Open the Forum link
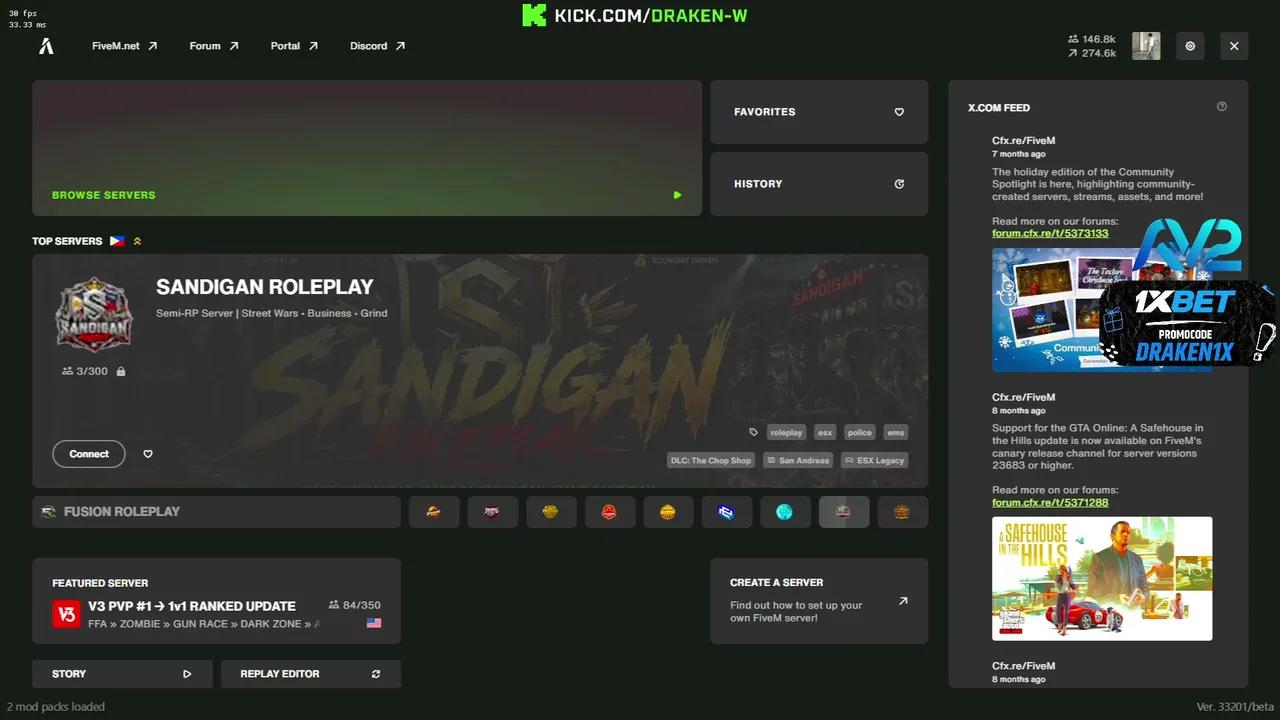1280x720 pixels. 214,46
